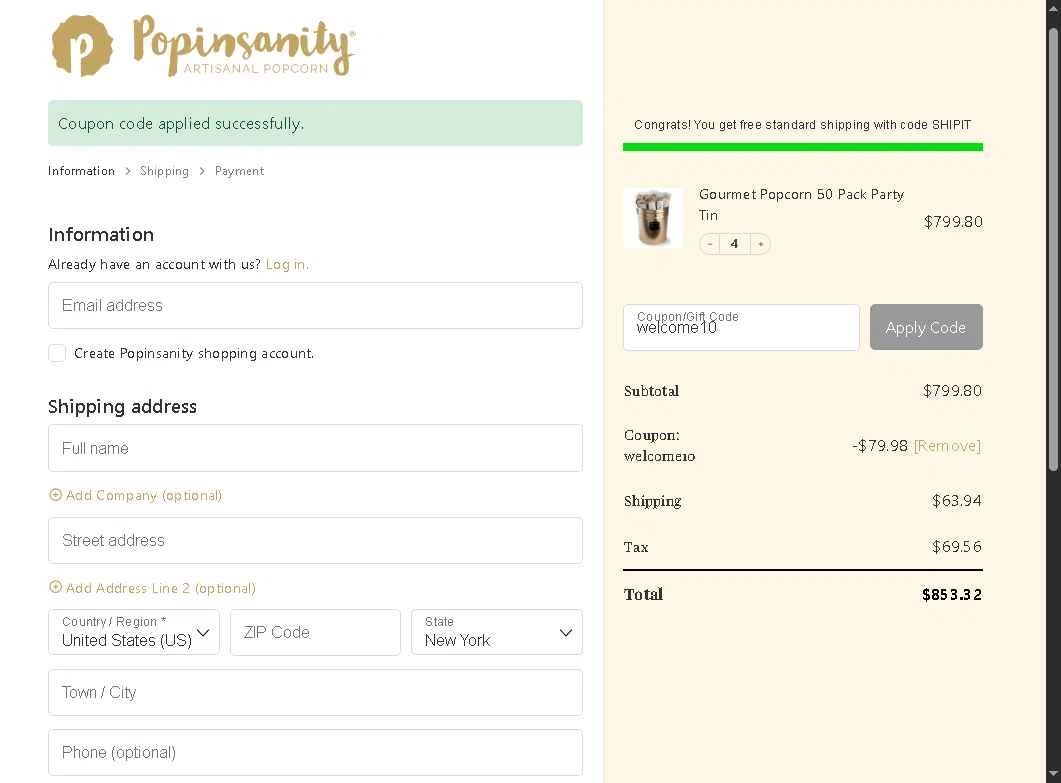Go to Shipping breadcrumb step
This screenshot has width=1061, height=783.
[164, 171]
